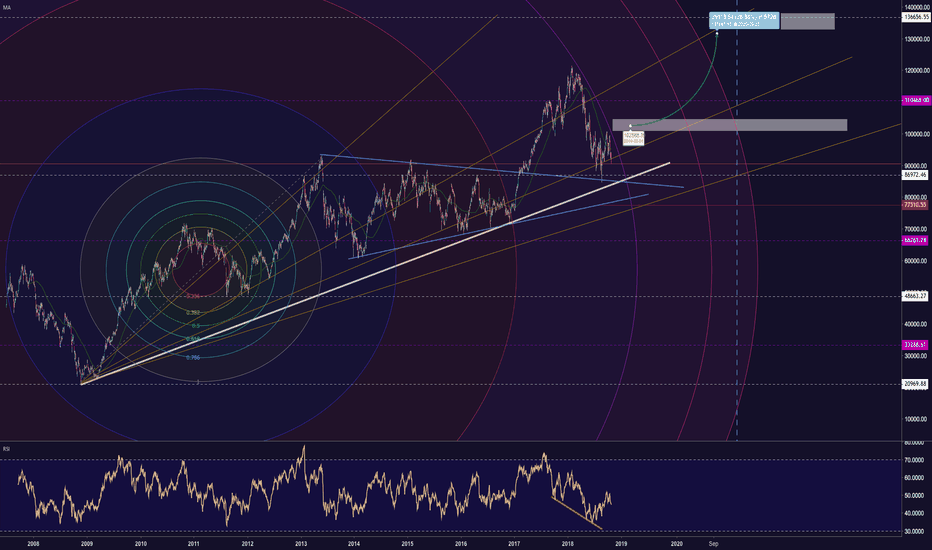Click the 0.618 Fibonacci circle label
This screenshot has width=932, height=550.
point(193,339)
